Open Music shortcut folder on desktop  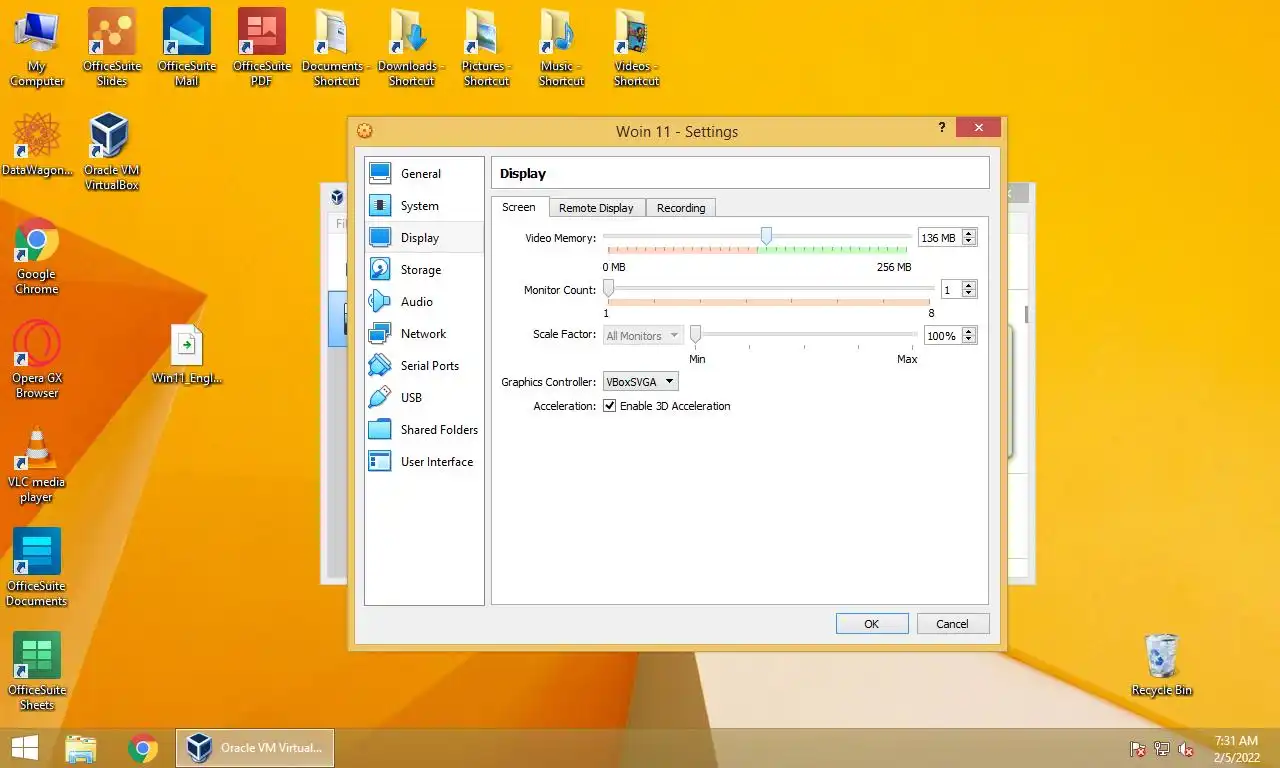coord(562,48)
